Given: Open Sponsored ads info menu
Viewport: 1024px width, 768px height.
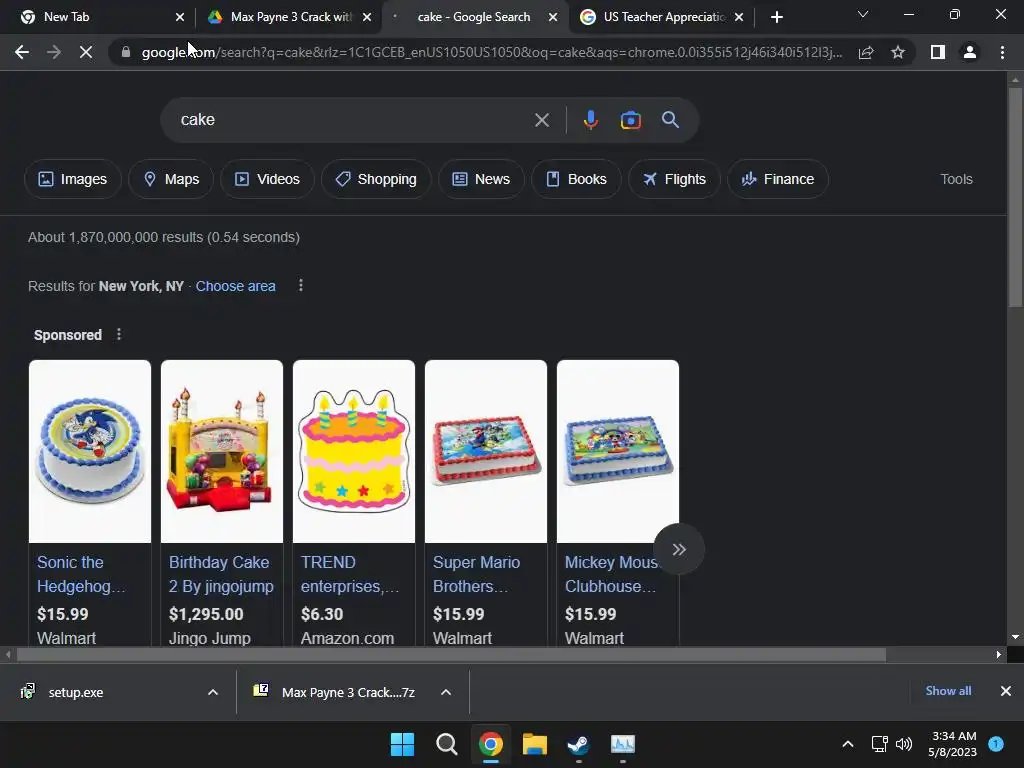Looking at the screenshot, I should [x=118, y=334].
